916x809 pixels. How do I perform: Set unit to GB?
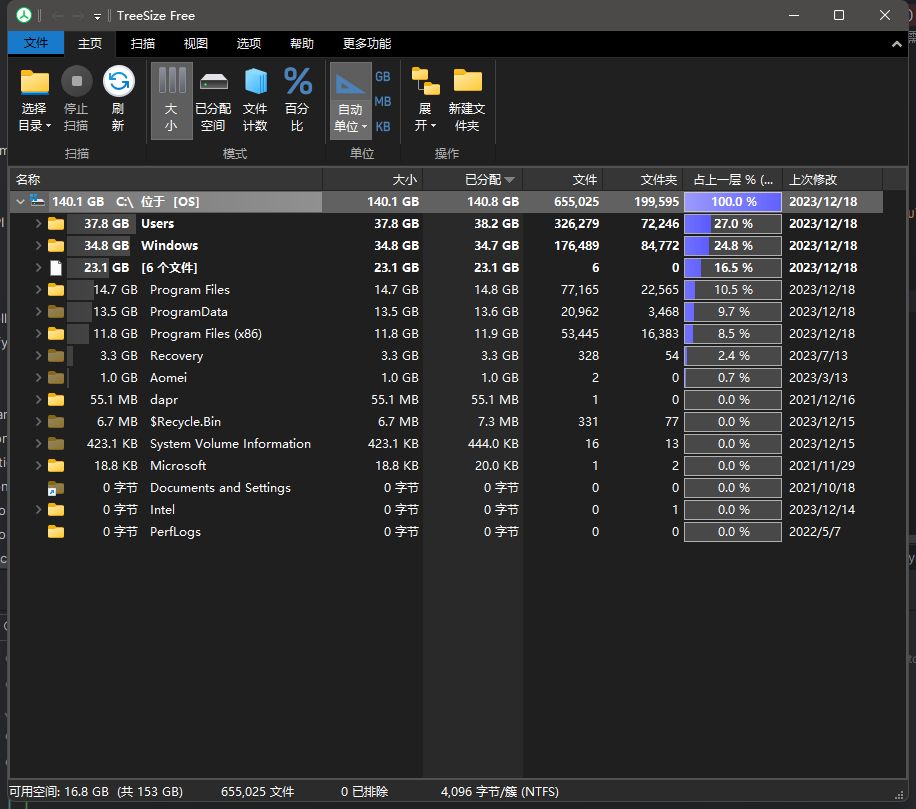pos(383,77)
